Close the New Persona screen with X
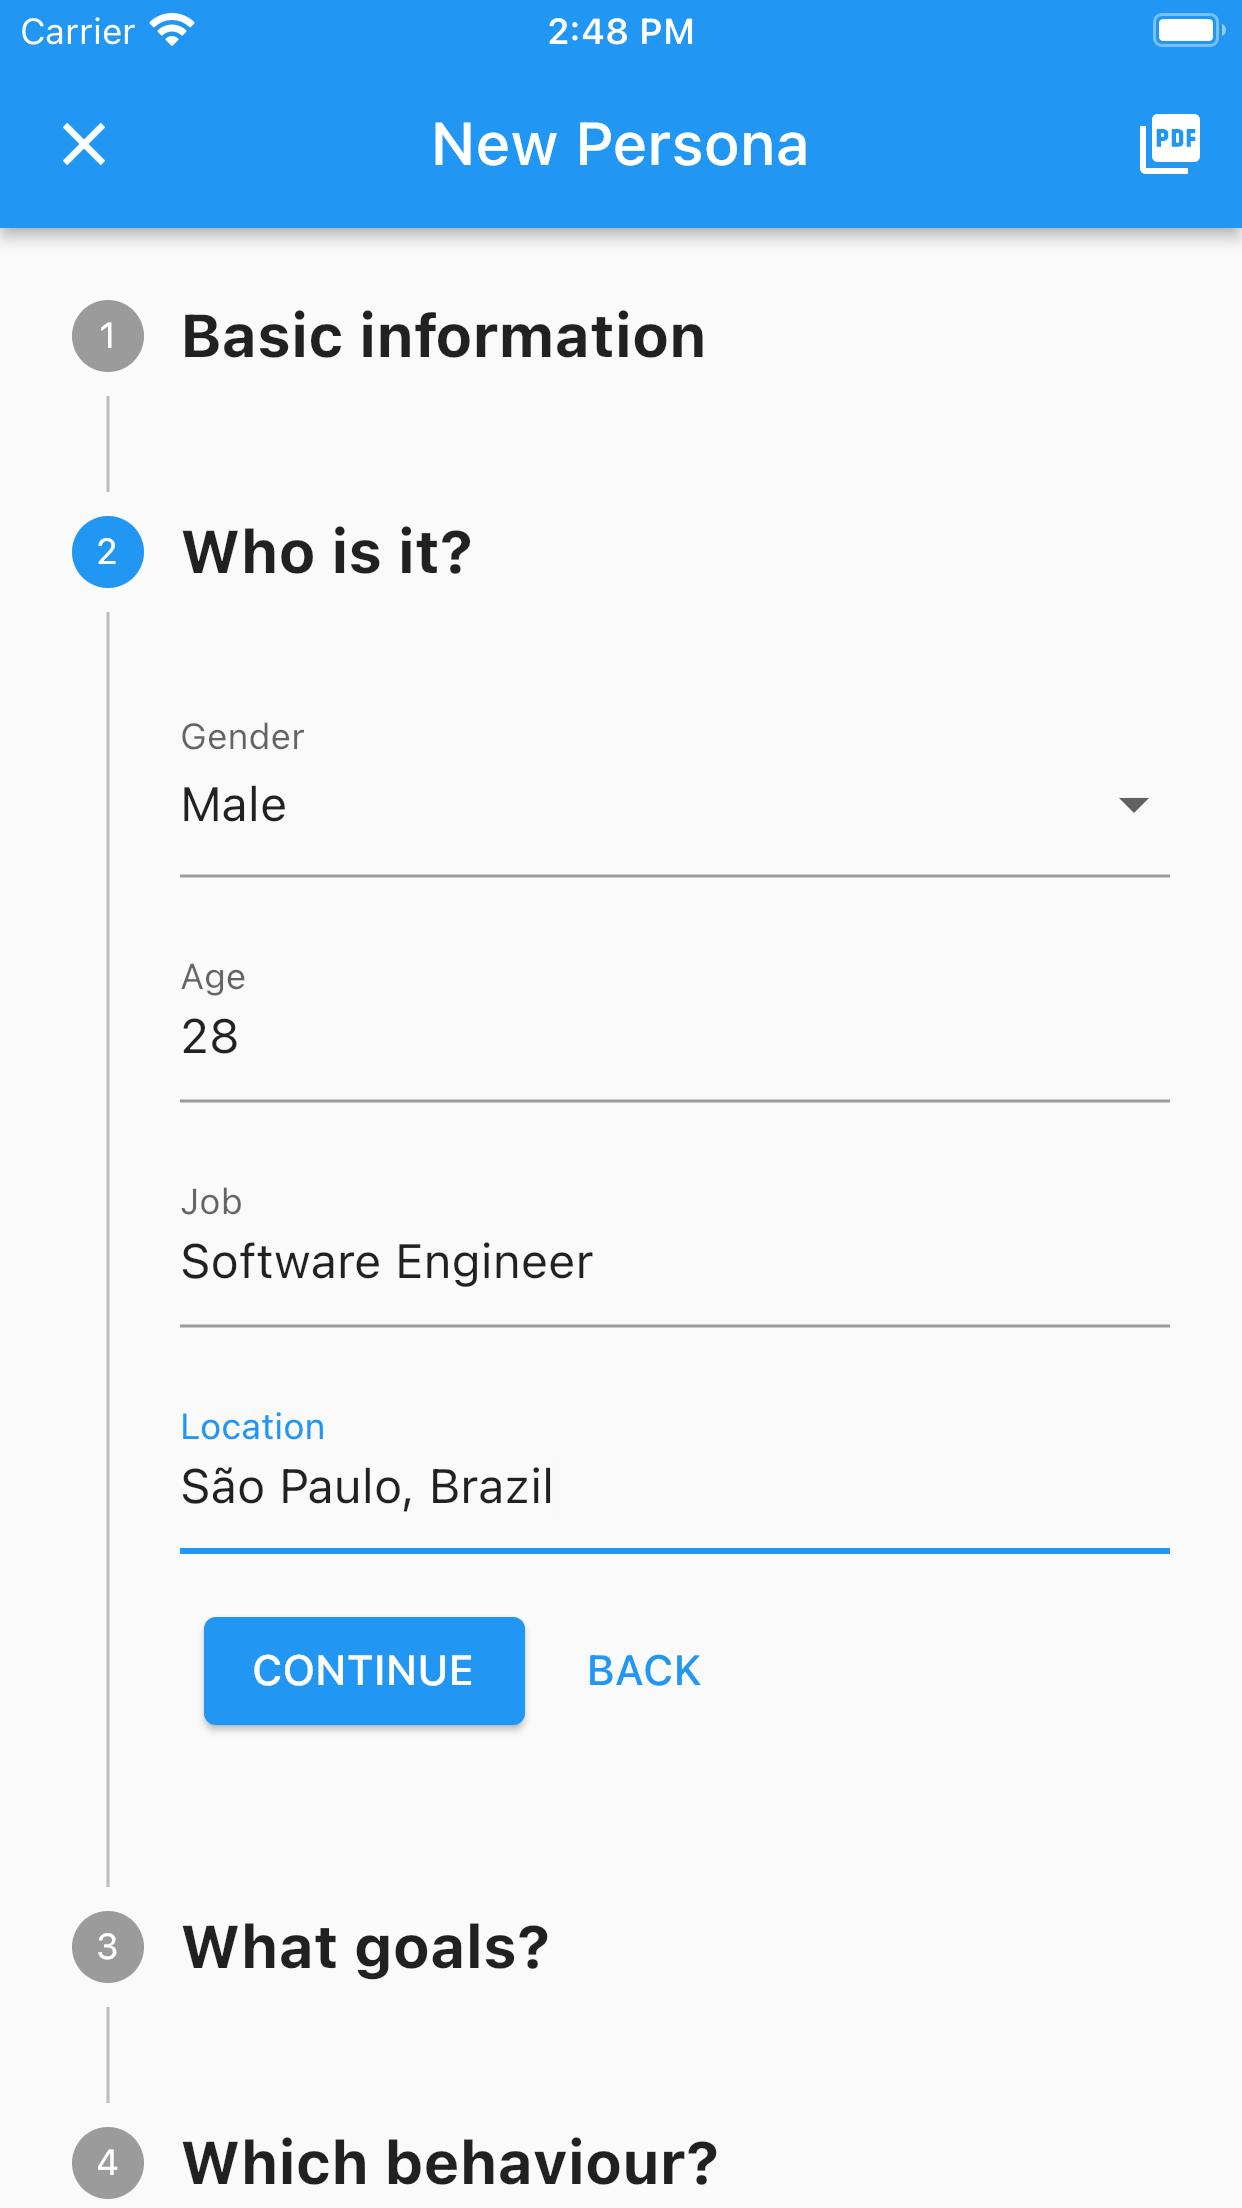 pos(84,144)
